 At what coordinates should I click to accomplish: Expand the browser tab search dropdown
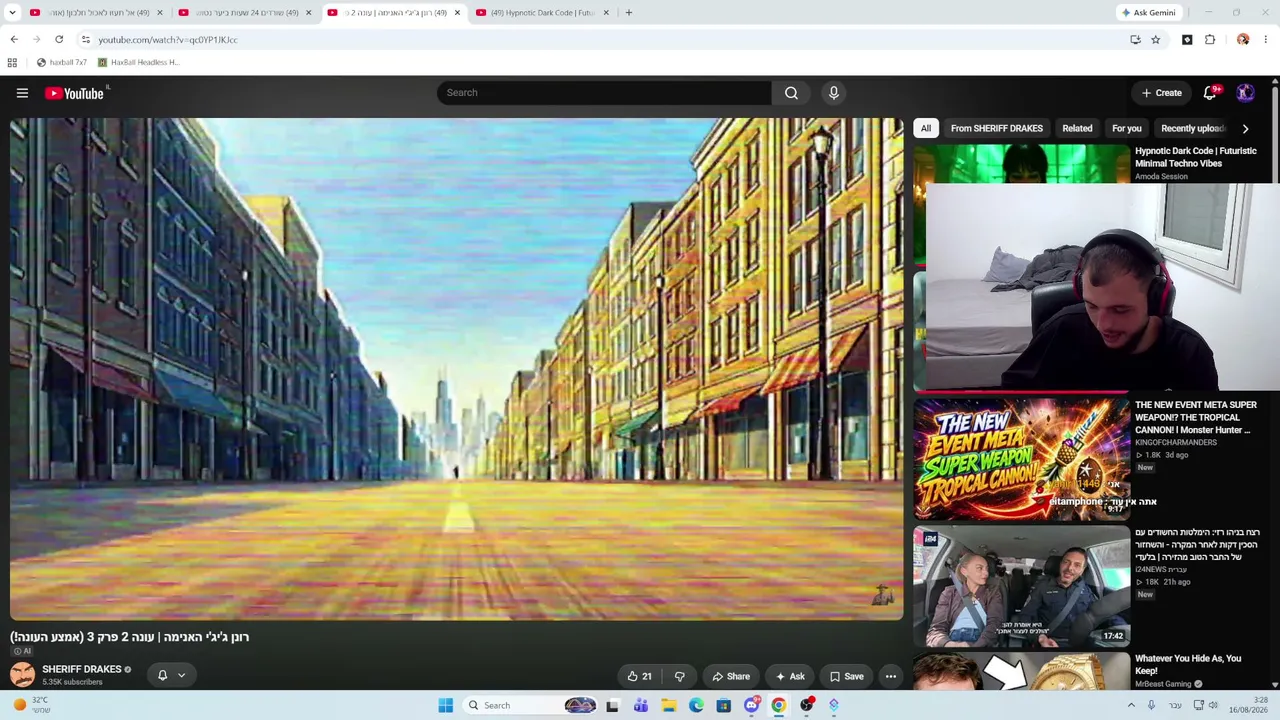pos(12,13)
